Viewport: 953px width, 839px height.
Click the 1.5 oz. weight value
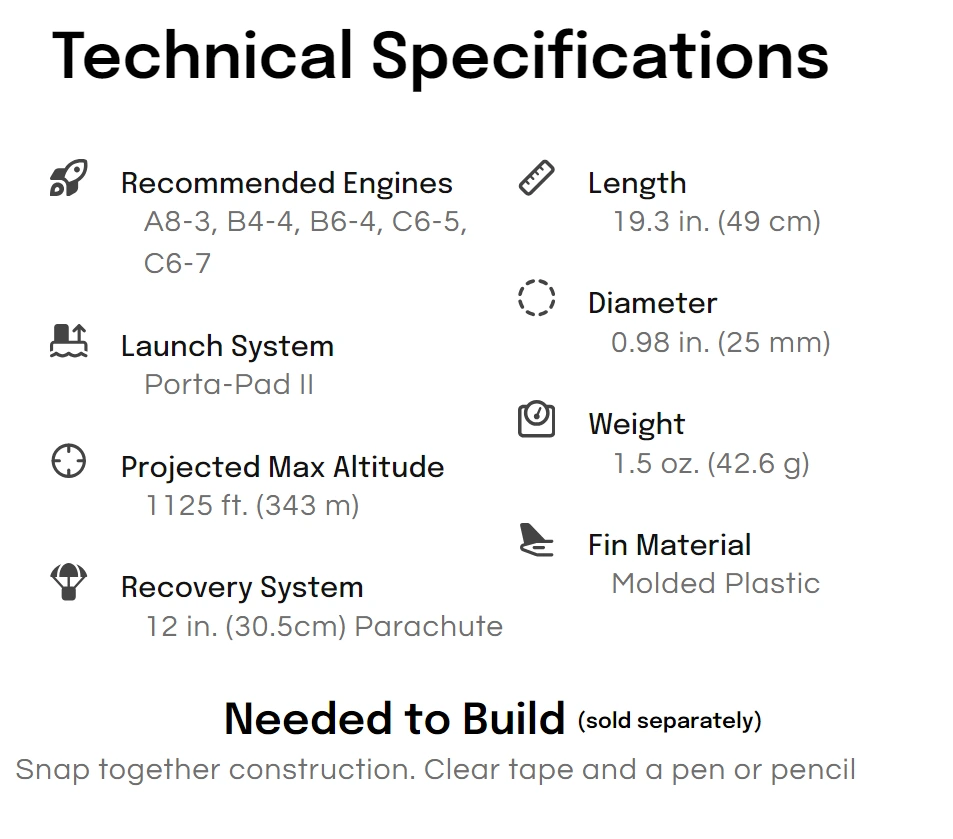pyautogui.click(x=711, y=463)
